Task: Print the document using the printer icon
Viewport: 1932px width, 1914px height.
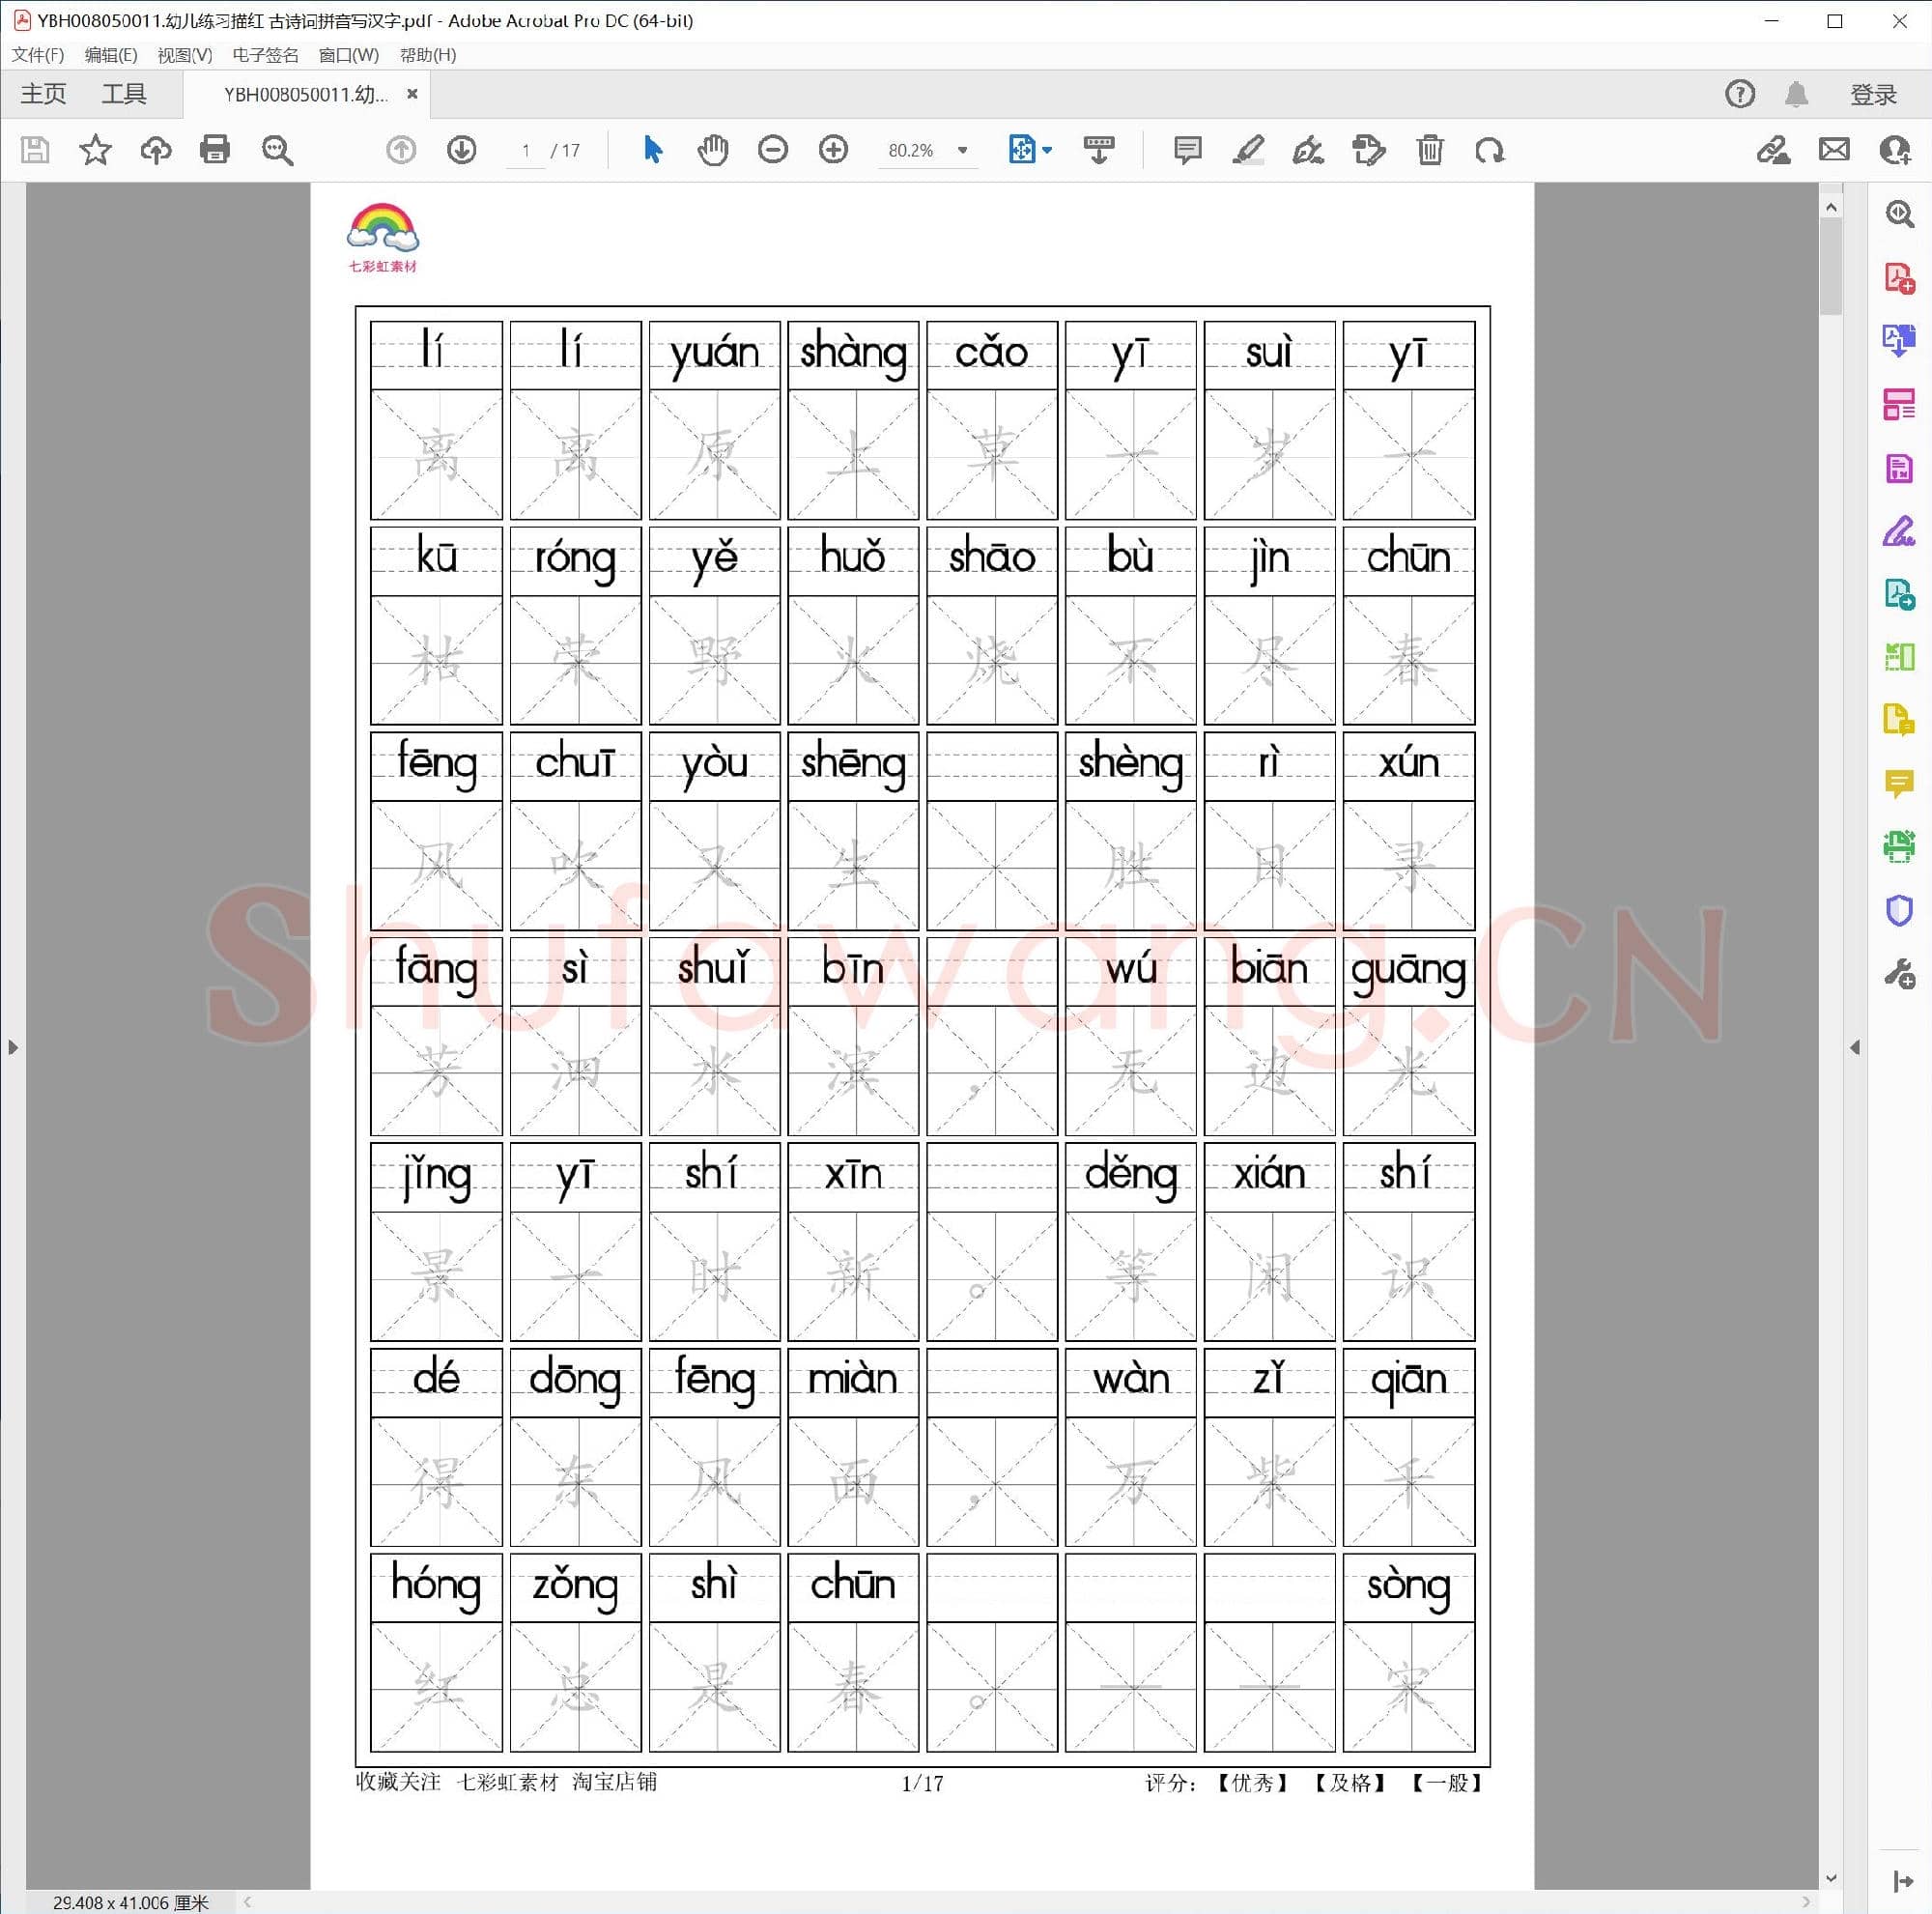Action: point(216,150)
